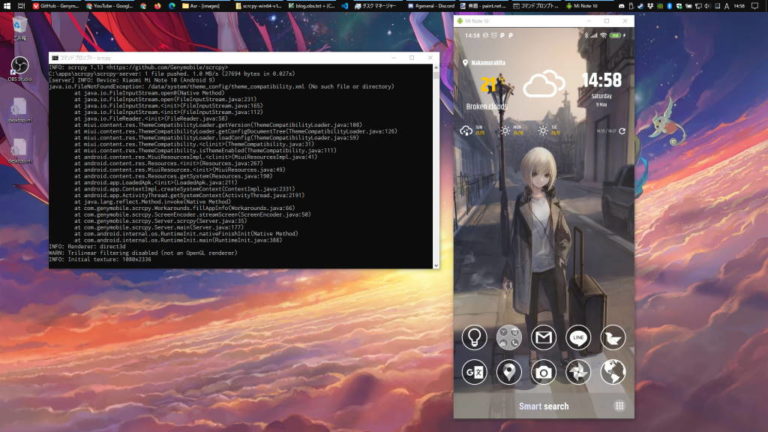Click the 'INFO: Renderer: direct3d' line
This screenshot has height=432, width=768.
click(x=88, y=247)
